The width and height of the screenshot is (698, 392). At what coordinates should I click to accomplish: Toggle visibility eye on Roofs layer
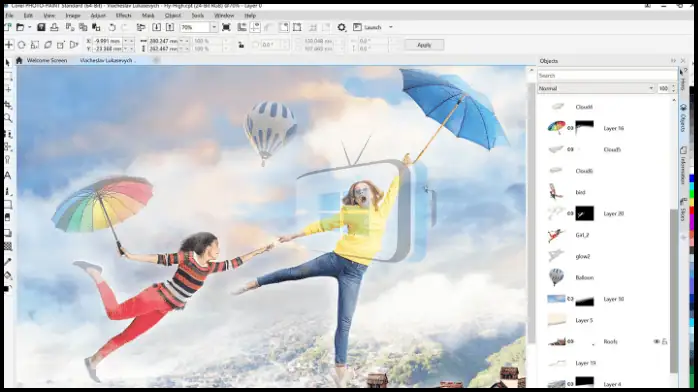(x=656, y=342)
